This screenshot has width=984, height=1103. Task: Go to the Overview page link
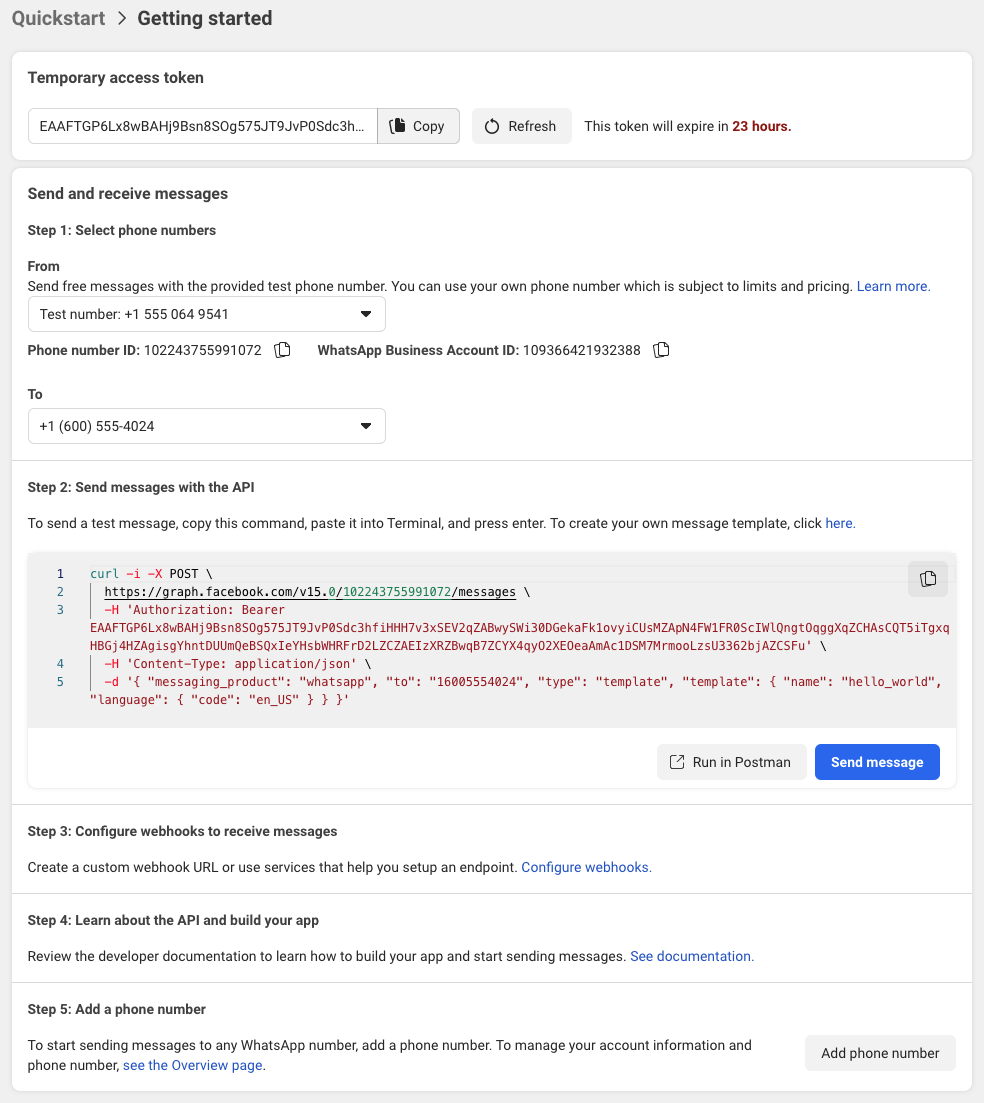coord(194,1065)
